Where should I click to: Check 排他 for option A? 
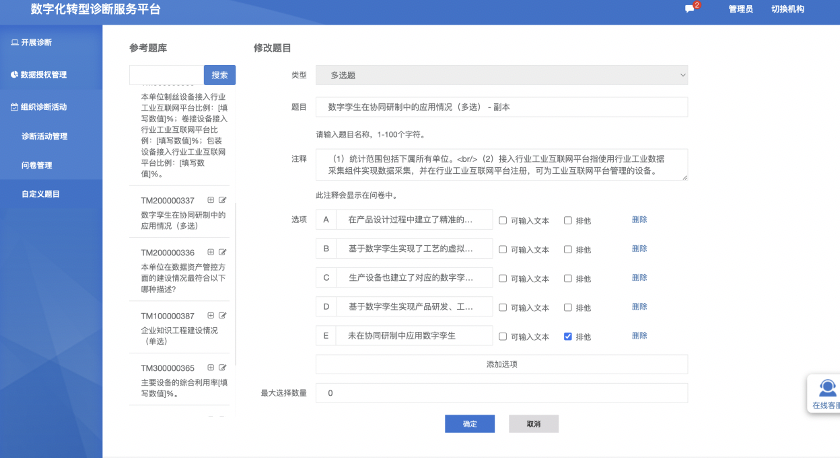[568, 220]
